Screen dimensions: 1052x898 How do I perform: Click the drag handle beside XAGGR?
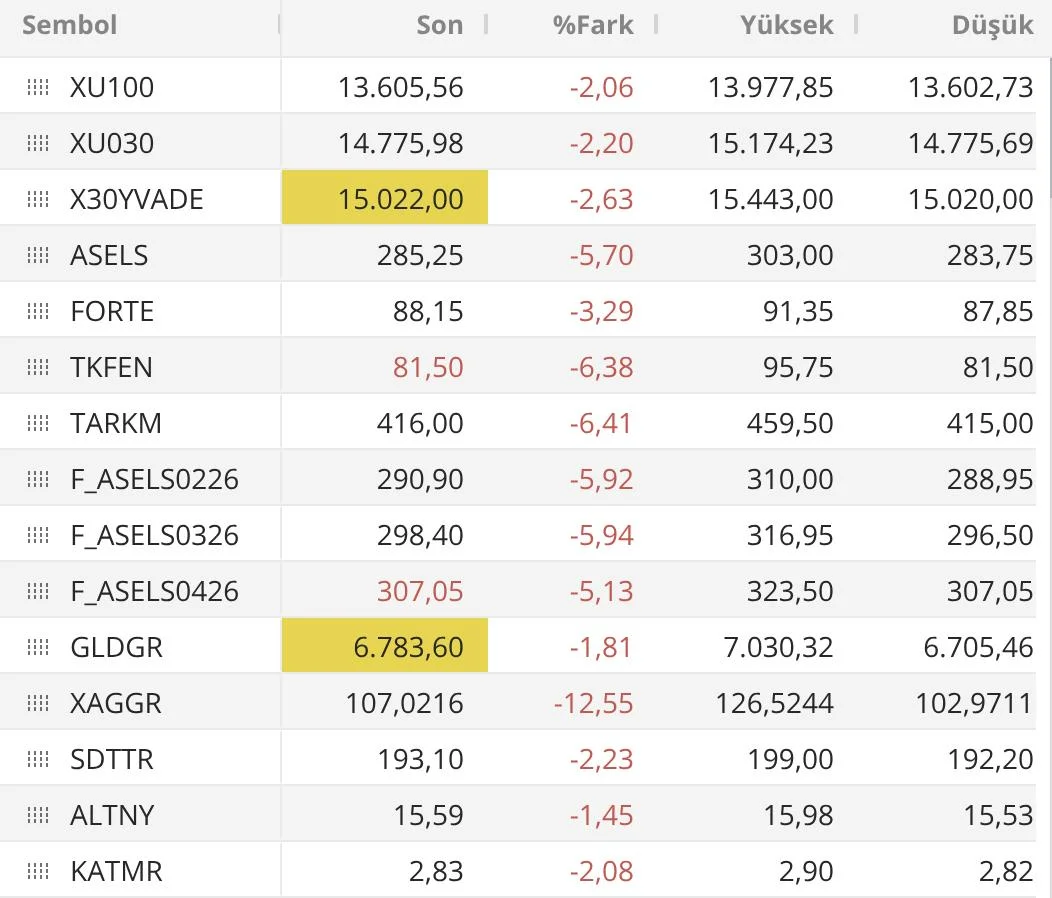[38, 704]
